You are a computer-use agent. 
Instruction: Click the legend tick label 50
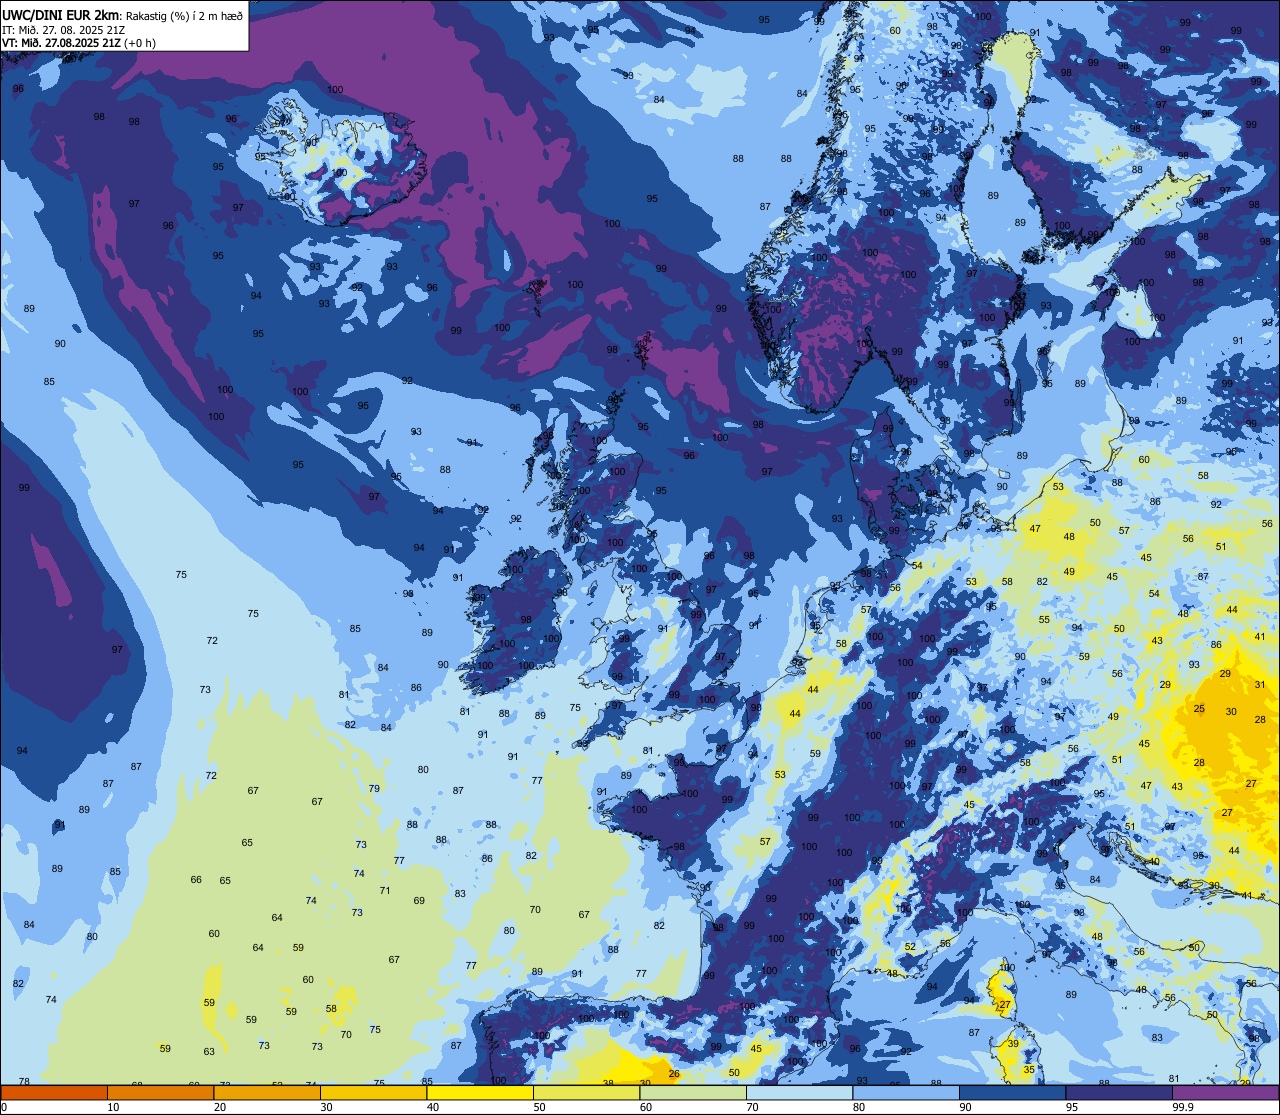point(539,1107)
